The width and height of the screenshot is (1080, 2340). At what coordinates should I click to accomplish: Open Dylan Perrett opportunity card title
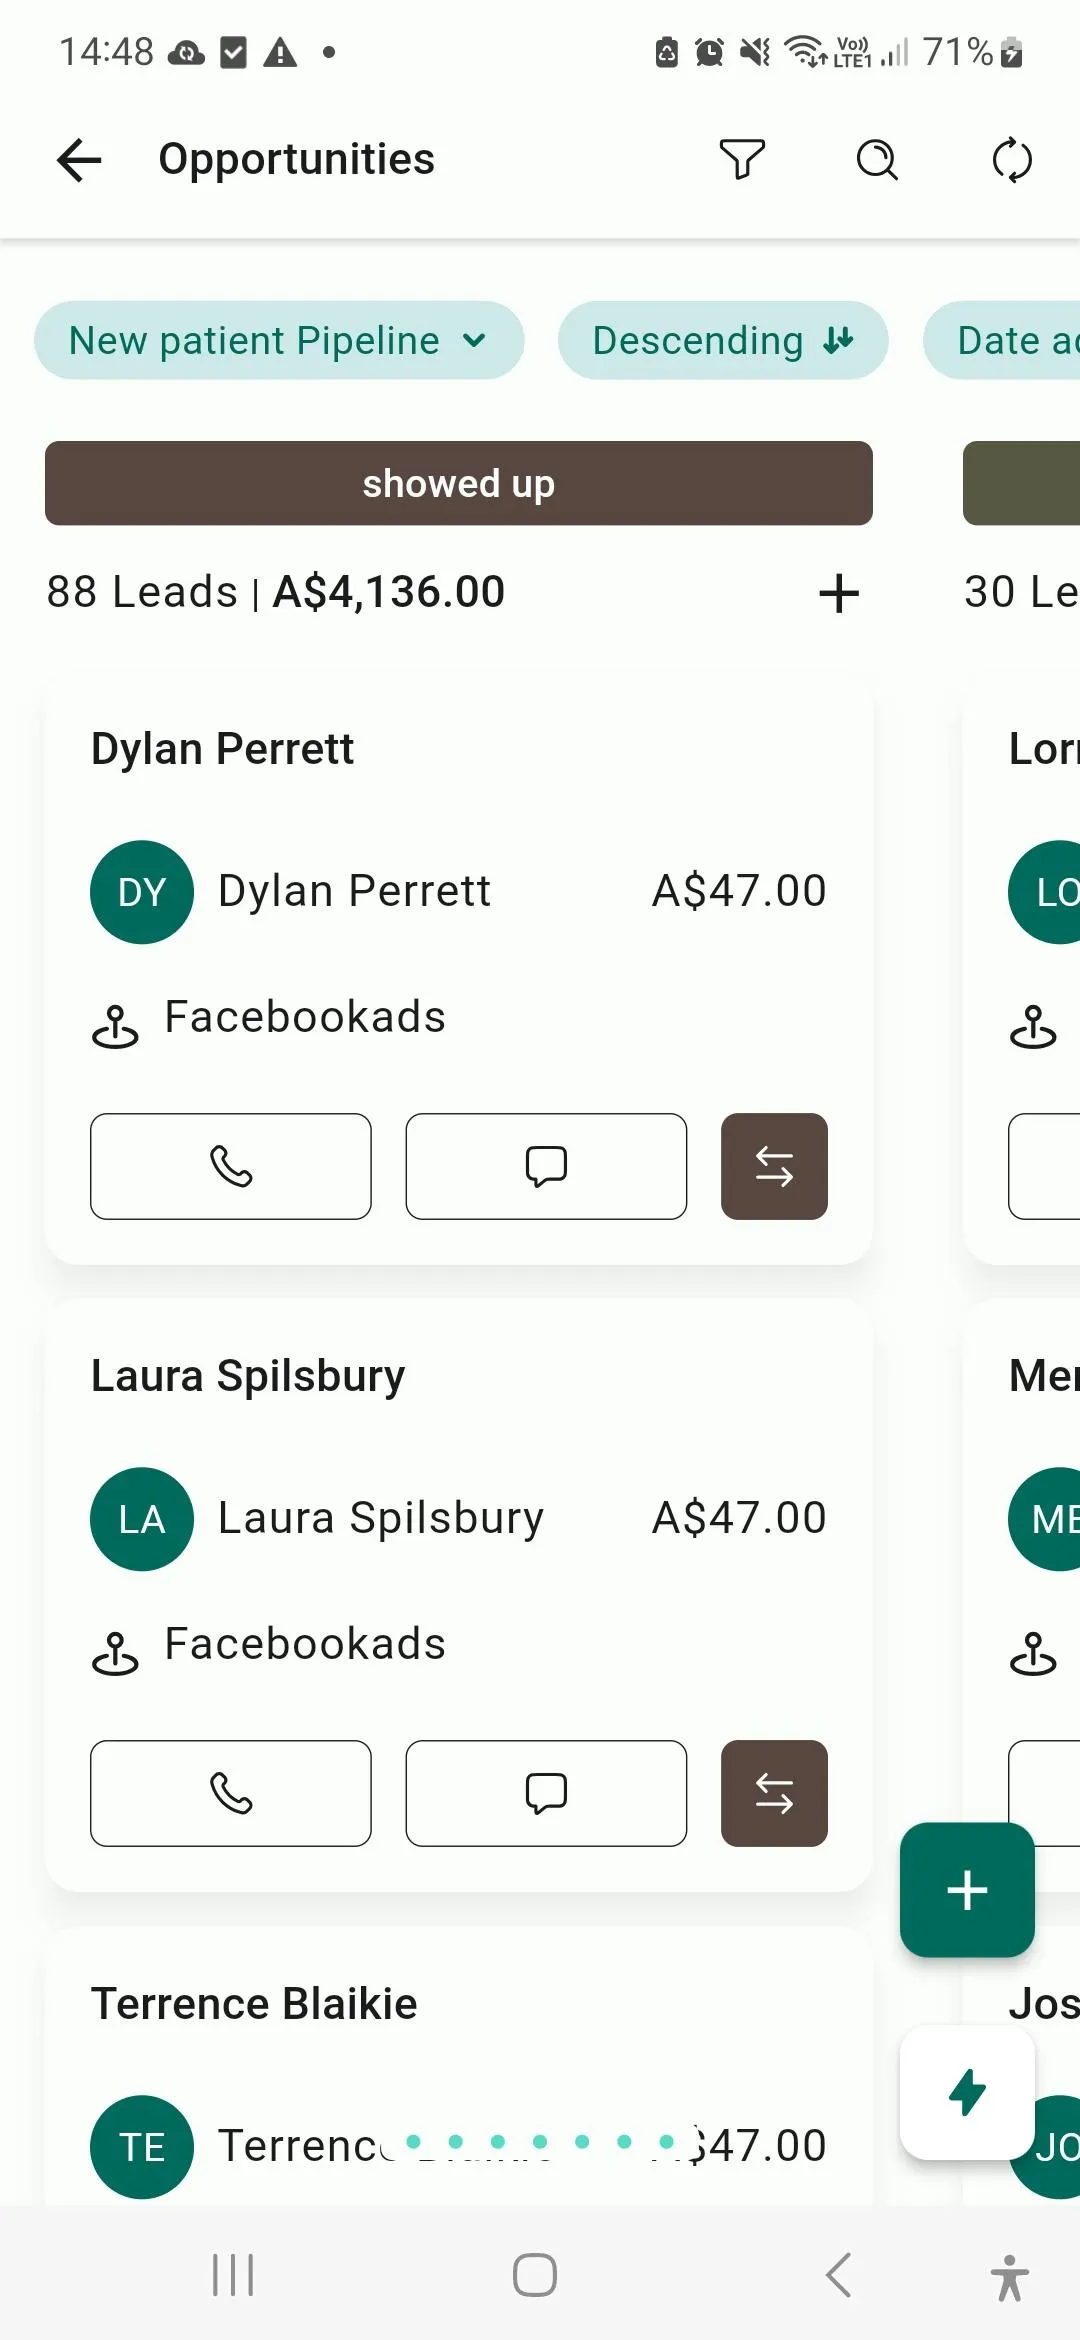click(x=222, y=749)
